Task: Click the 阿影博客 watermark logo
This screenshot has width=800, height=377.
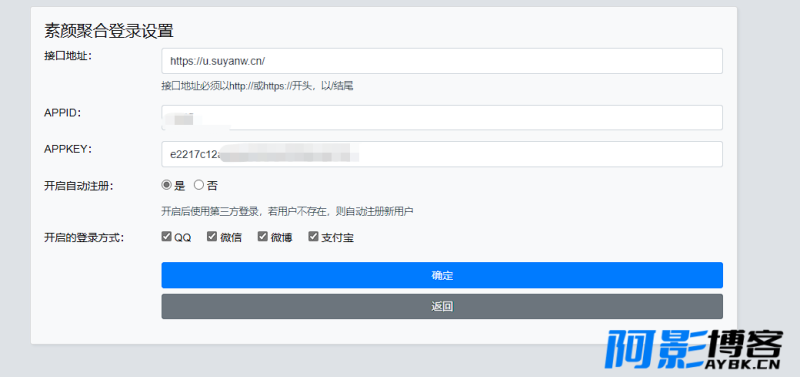Action: click(693, 350)
